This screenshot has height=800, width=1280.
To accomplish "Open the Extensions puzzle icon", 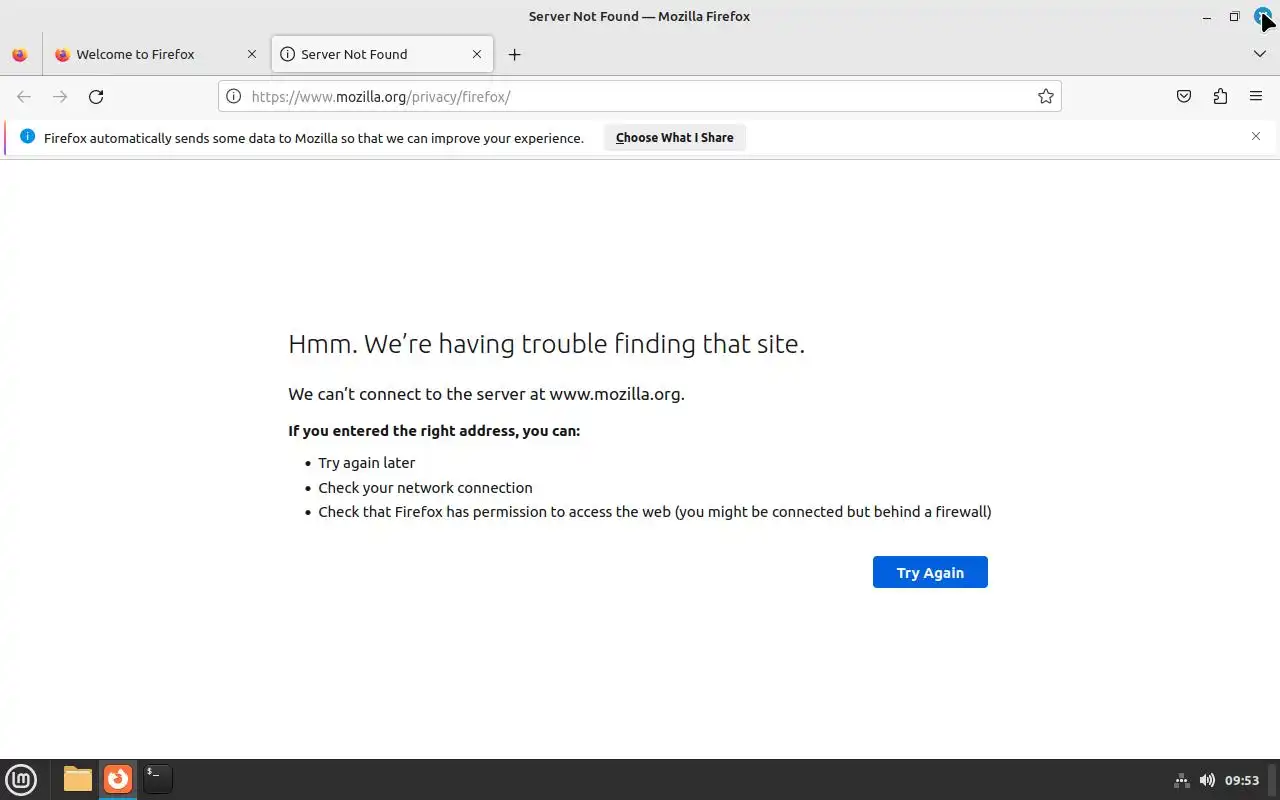I will coord(1220,96).
